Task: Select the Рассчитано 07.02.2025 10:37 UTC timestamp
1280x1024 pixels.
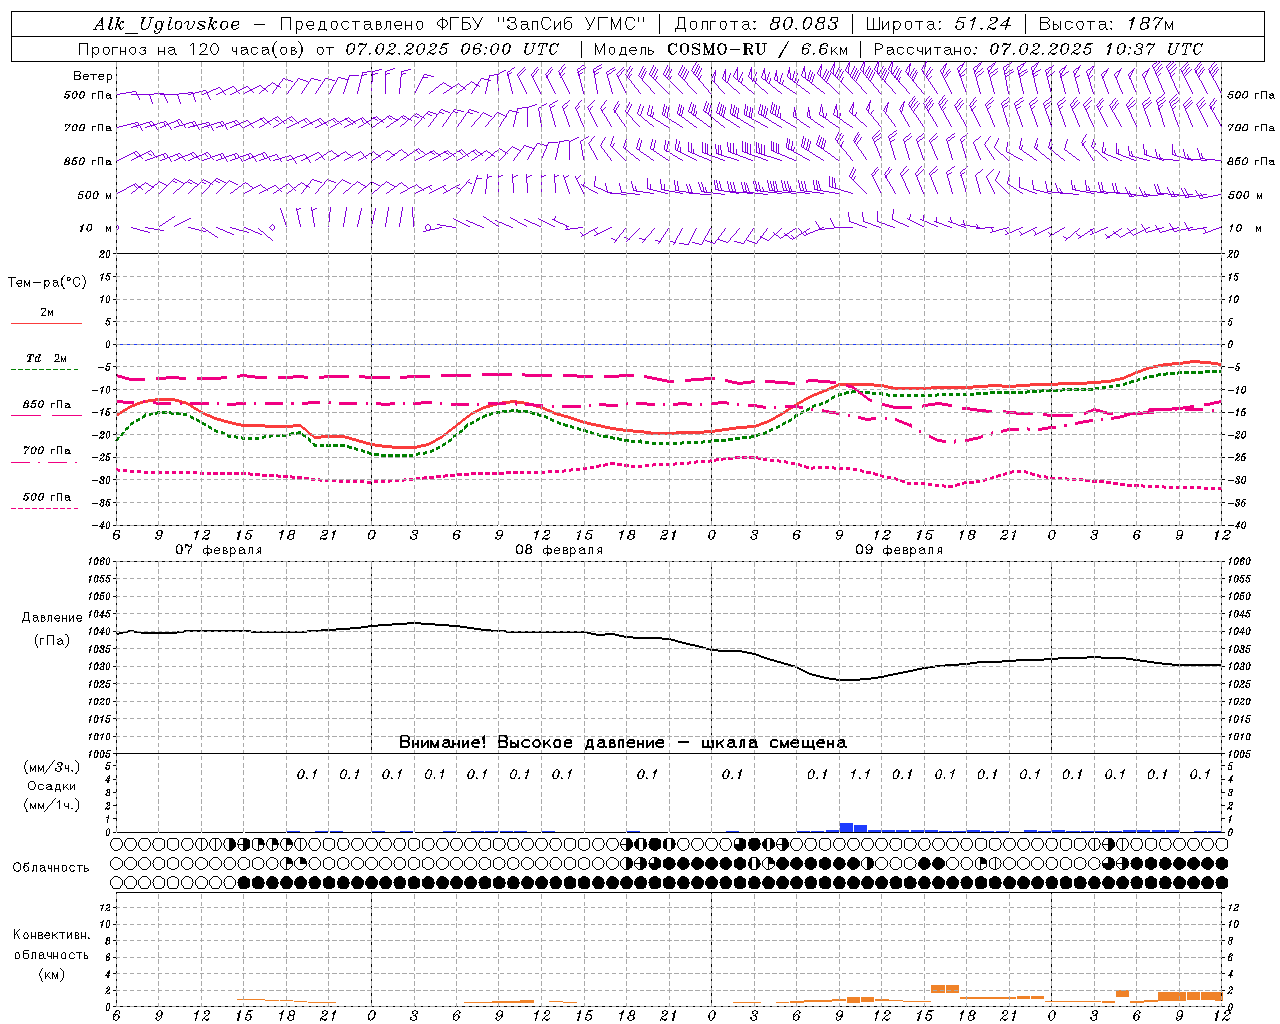Action: [x=1038, y=49]
